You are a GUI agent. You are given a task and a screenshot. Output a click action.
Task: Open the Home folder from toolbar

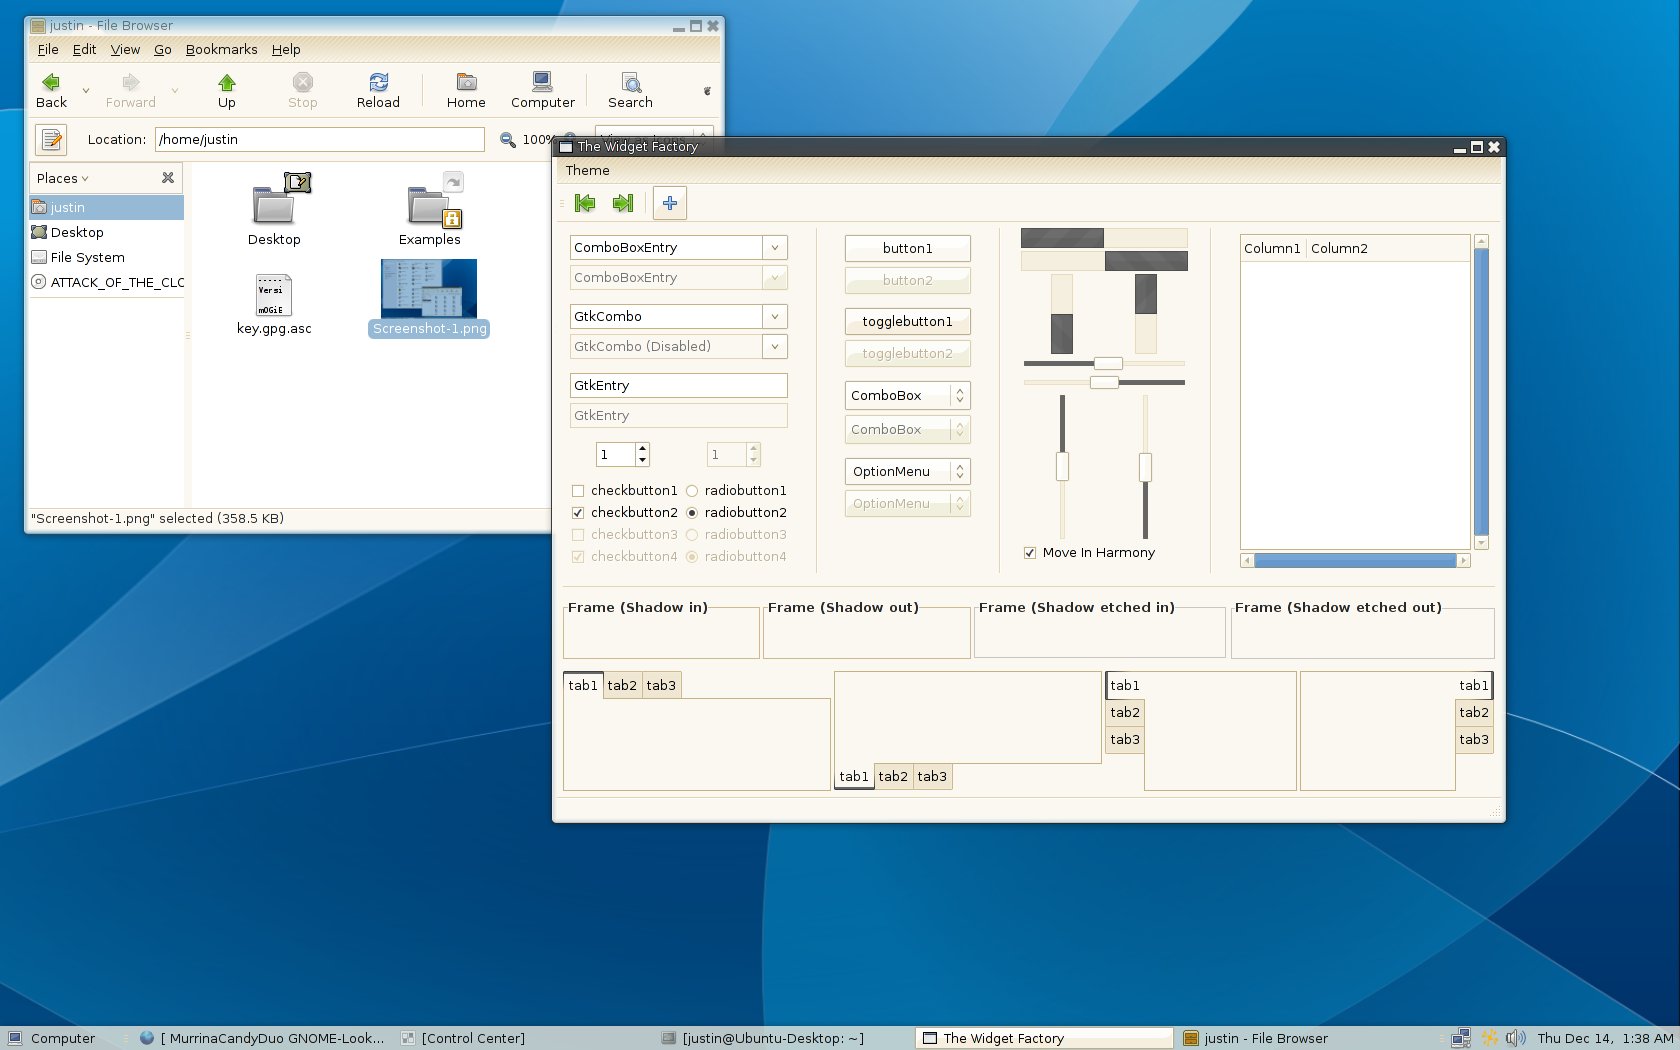tap(466, 90)
